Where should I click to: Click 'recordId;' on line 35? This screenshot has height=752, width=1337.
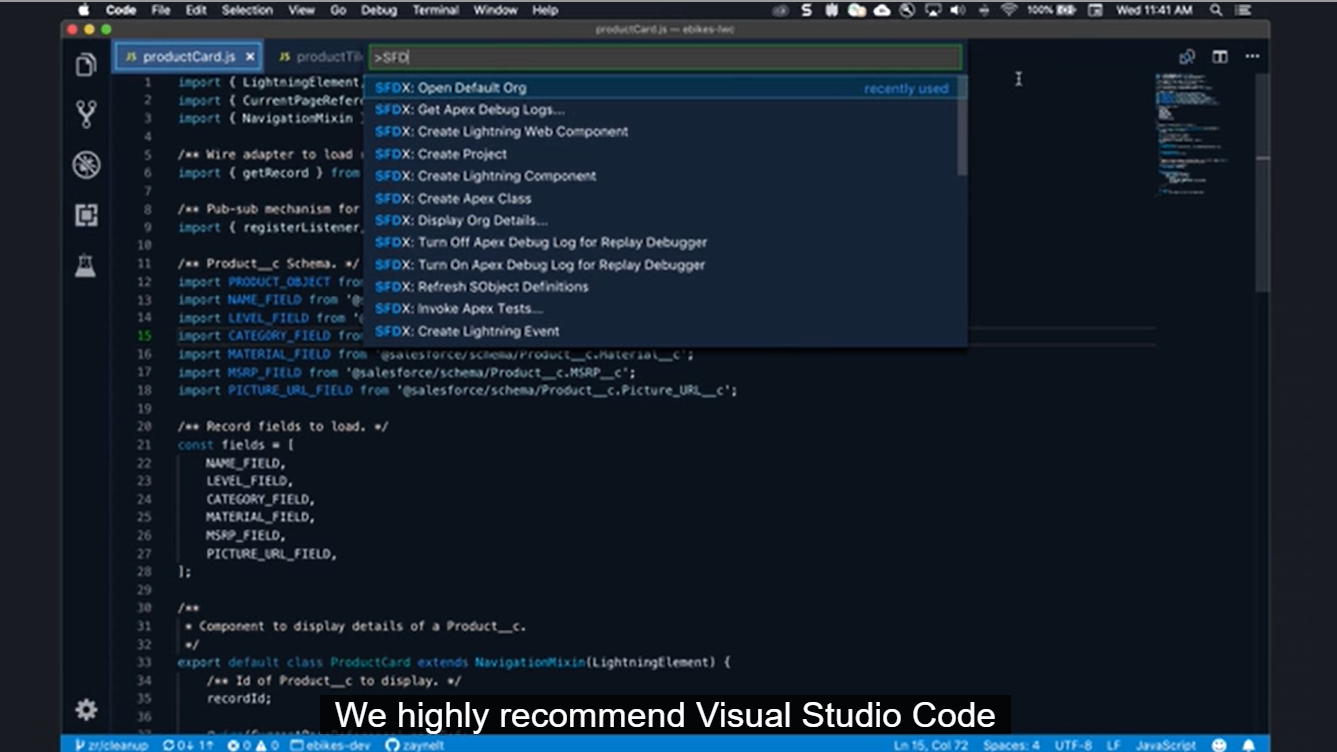point(239,699)
